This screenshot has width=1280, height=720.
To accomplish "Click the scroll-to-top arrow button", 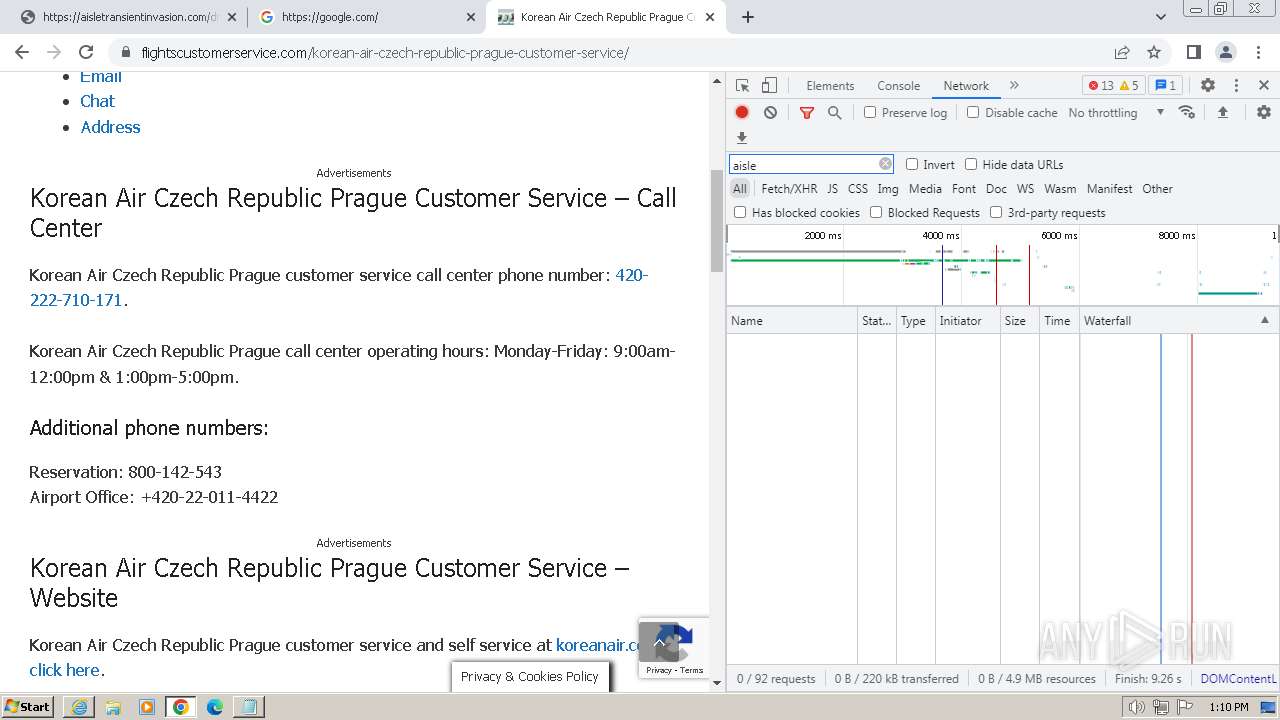I will tap(659, 641).
